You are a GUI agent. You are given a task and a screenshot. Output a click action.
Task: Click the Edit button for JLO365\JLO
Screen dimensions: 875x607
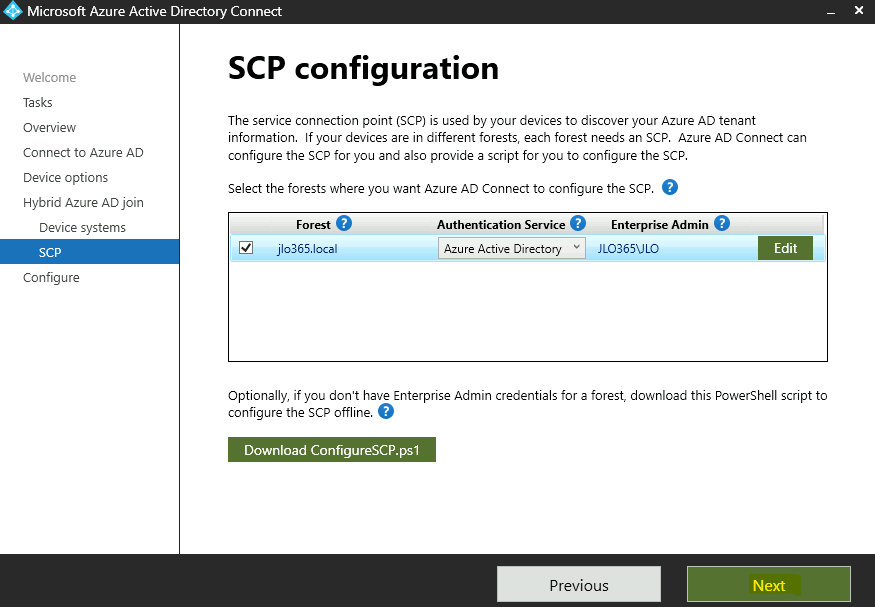click(x=785, y=248)
